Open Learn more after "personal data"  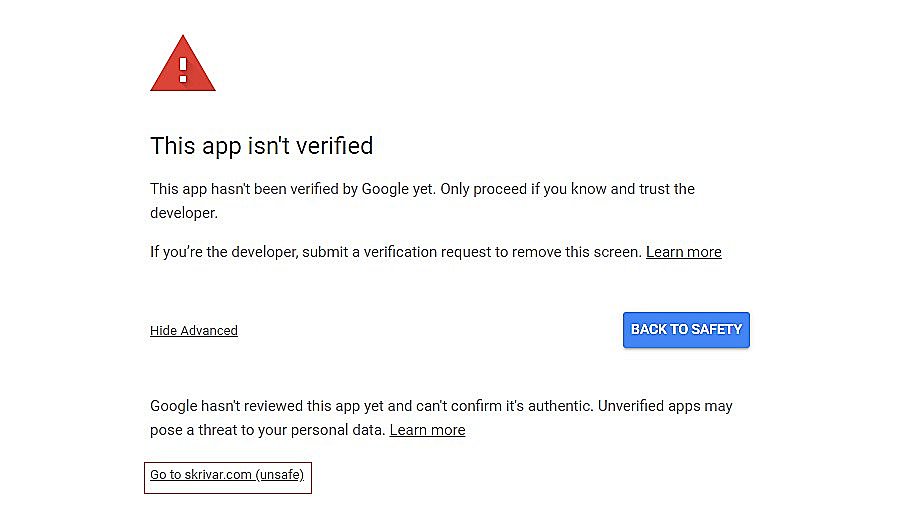[x=427, y=430]
